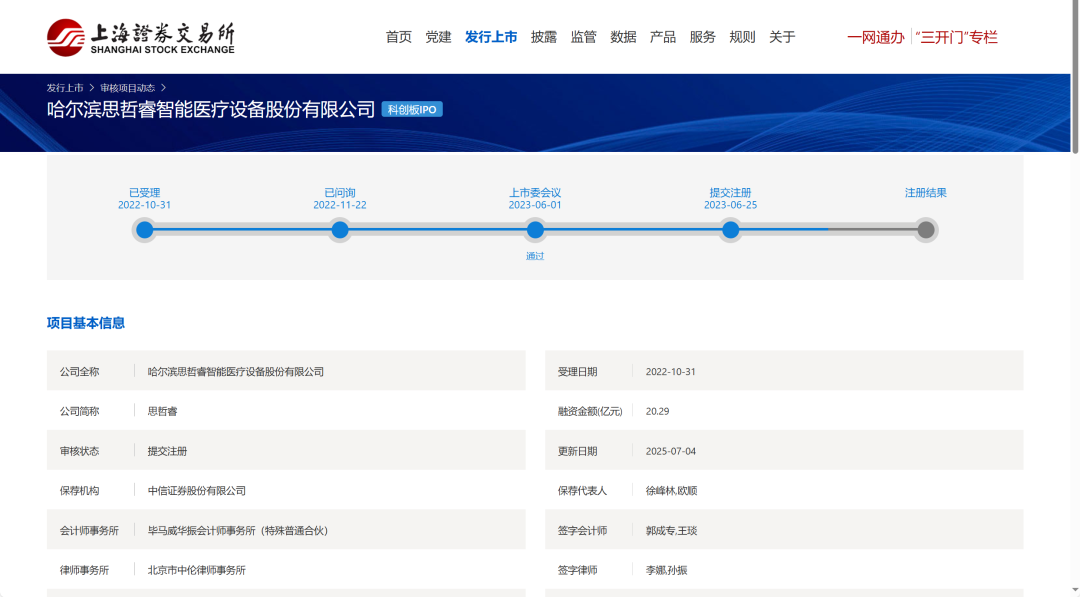Click the 项目基本信息 section heading

point(86,323)
